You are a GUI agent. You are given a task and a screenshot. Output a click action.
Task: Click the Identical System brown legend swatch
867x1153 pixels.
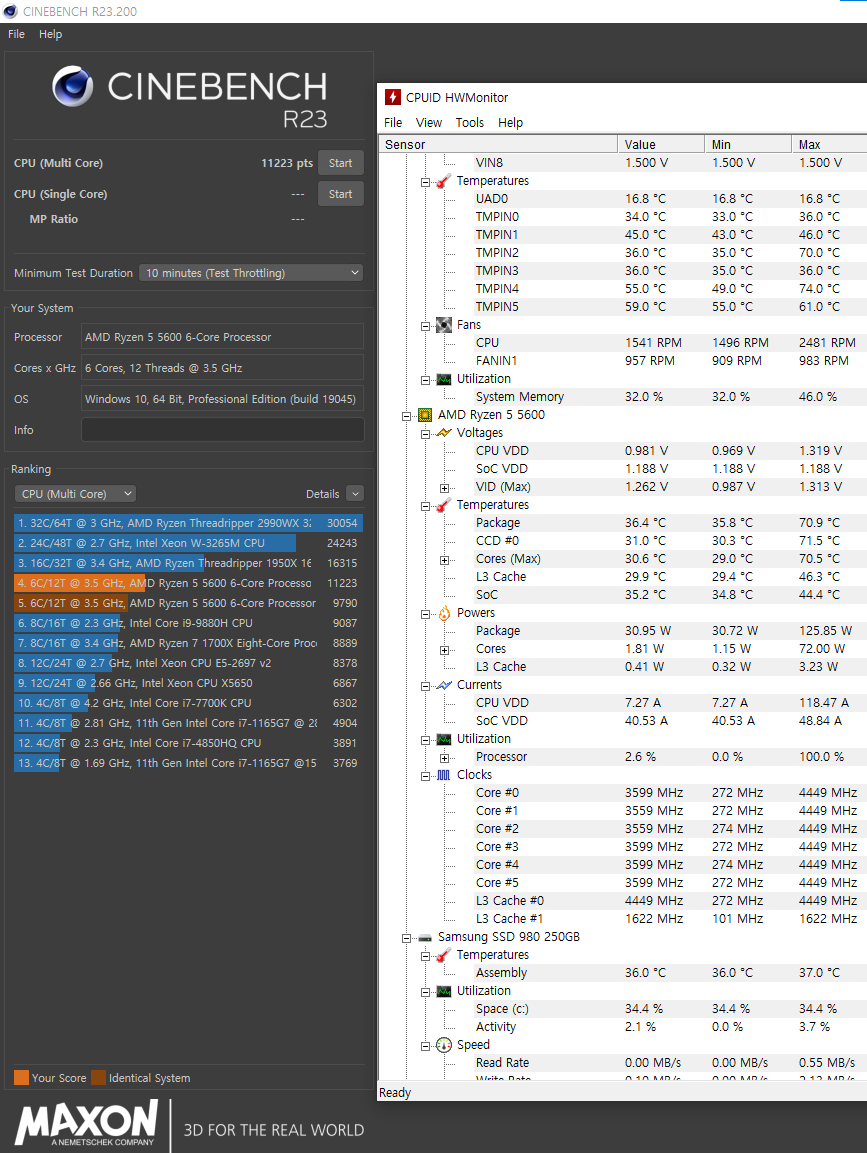tap(99, 1078)
